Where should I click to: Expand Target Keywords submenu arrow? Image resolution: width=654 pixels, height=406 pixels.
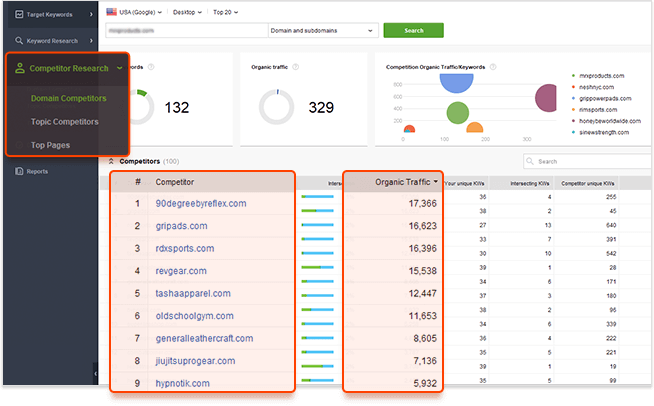(91, 14)
